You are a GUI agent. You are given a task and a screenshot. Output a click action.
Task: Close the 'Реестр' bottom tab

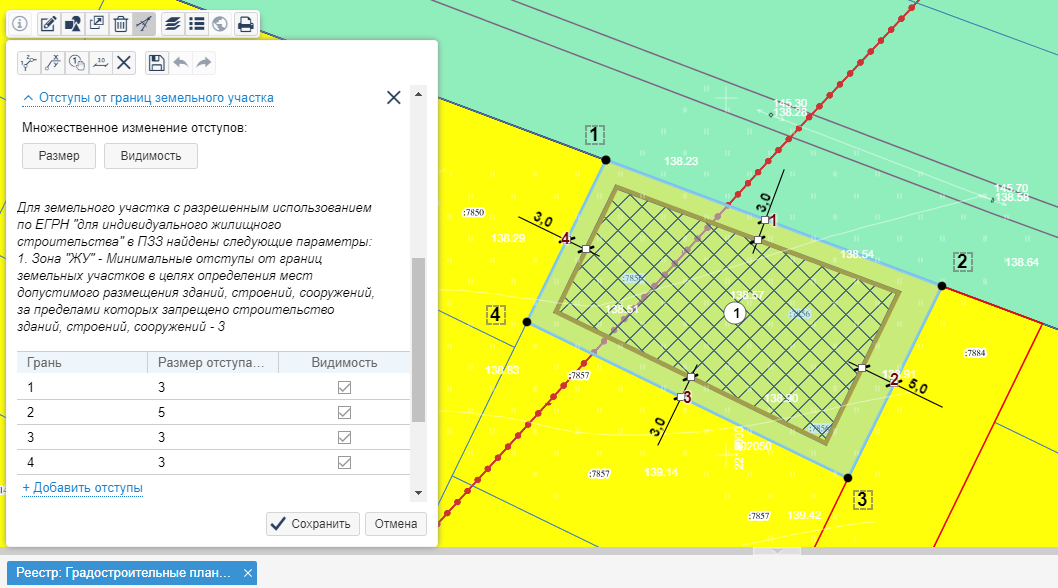tap(245, 573)
